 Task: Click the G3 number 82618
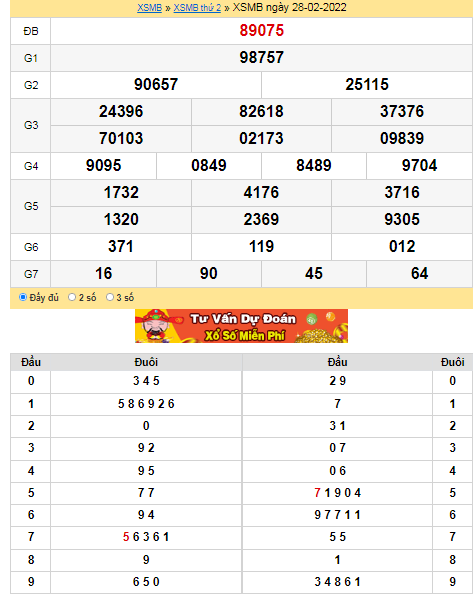click(x=261, y=111)
